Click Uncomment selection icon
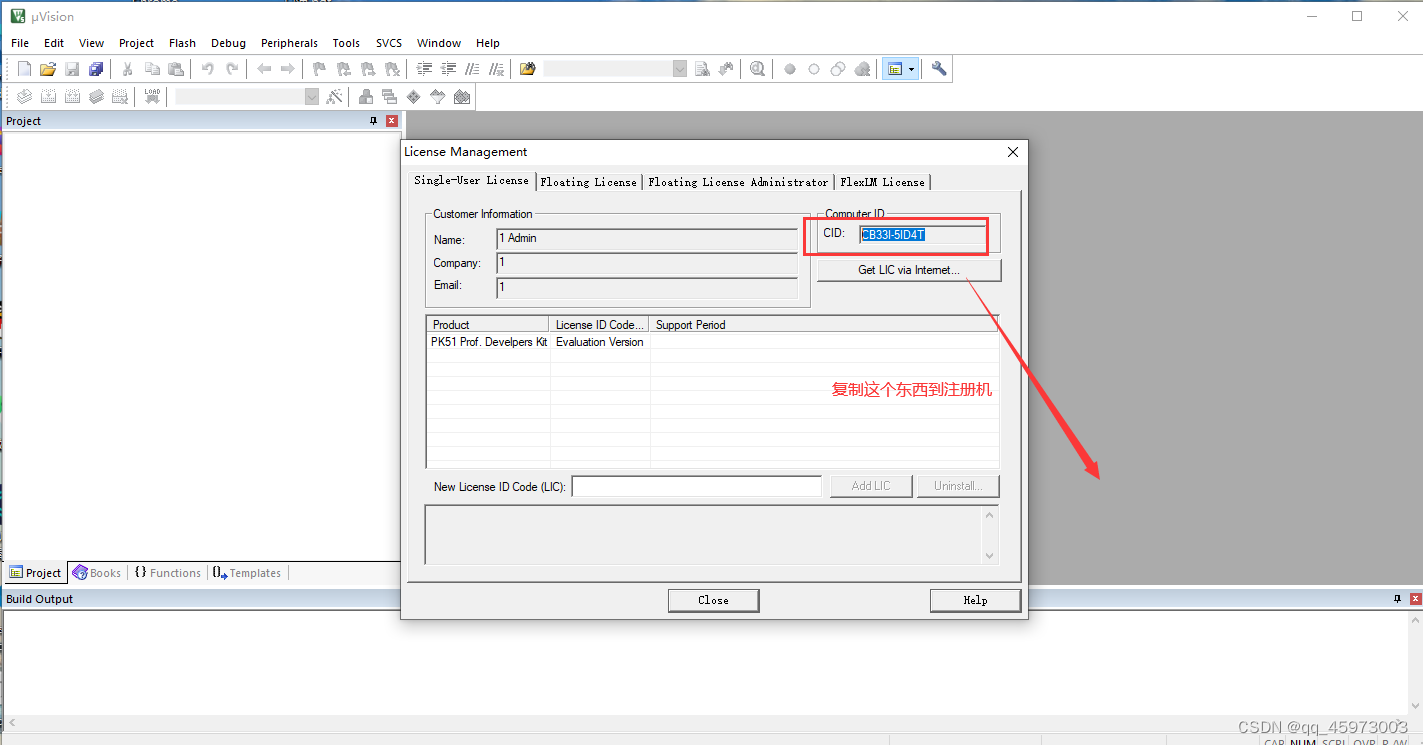This screenshot has width=1423, height=745. click(x=496, y=69)
